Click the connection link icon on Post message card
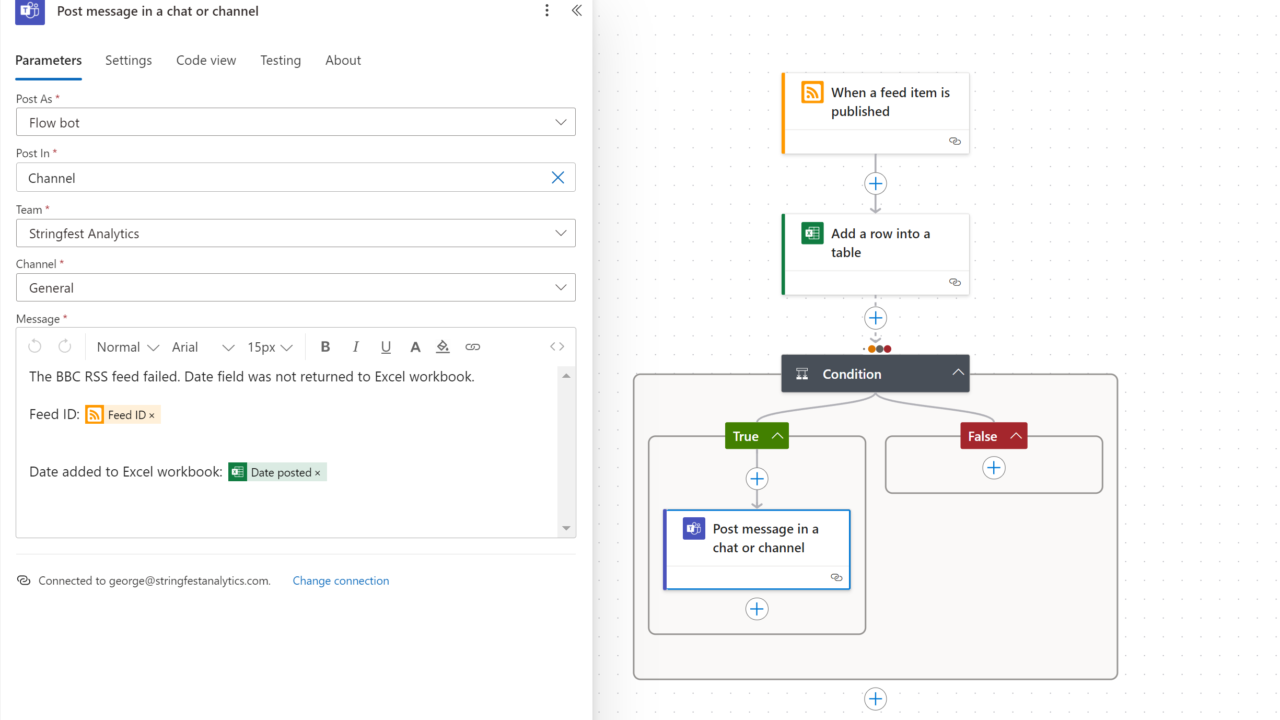Viewport: 1280px width, 720px height. (837, 577)
